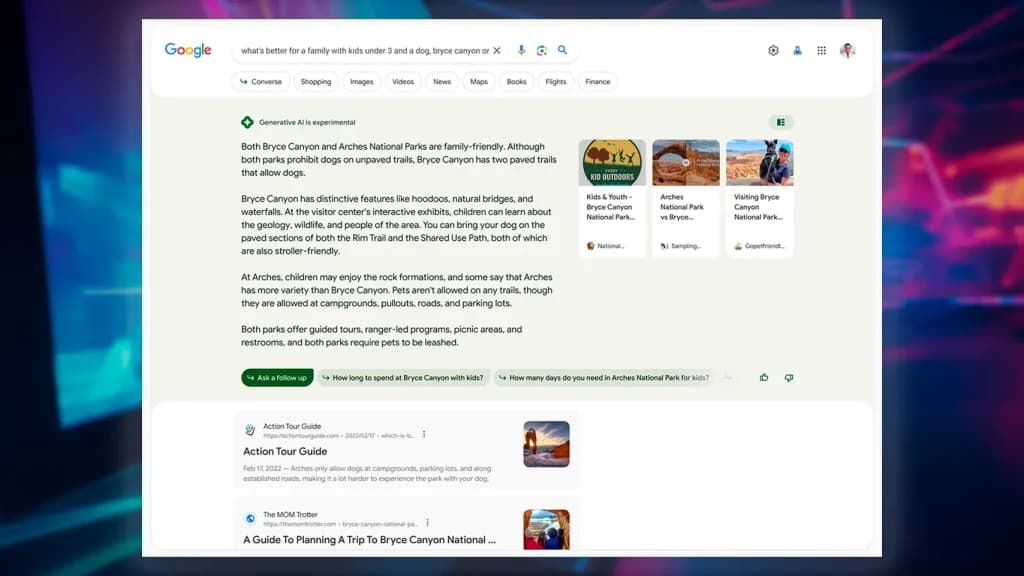1024x576 pixels.
Task: Click the green sources view icon above the cards
Action: tap(780, 121)
